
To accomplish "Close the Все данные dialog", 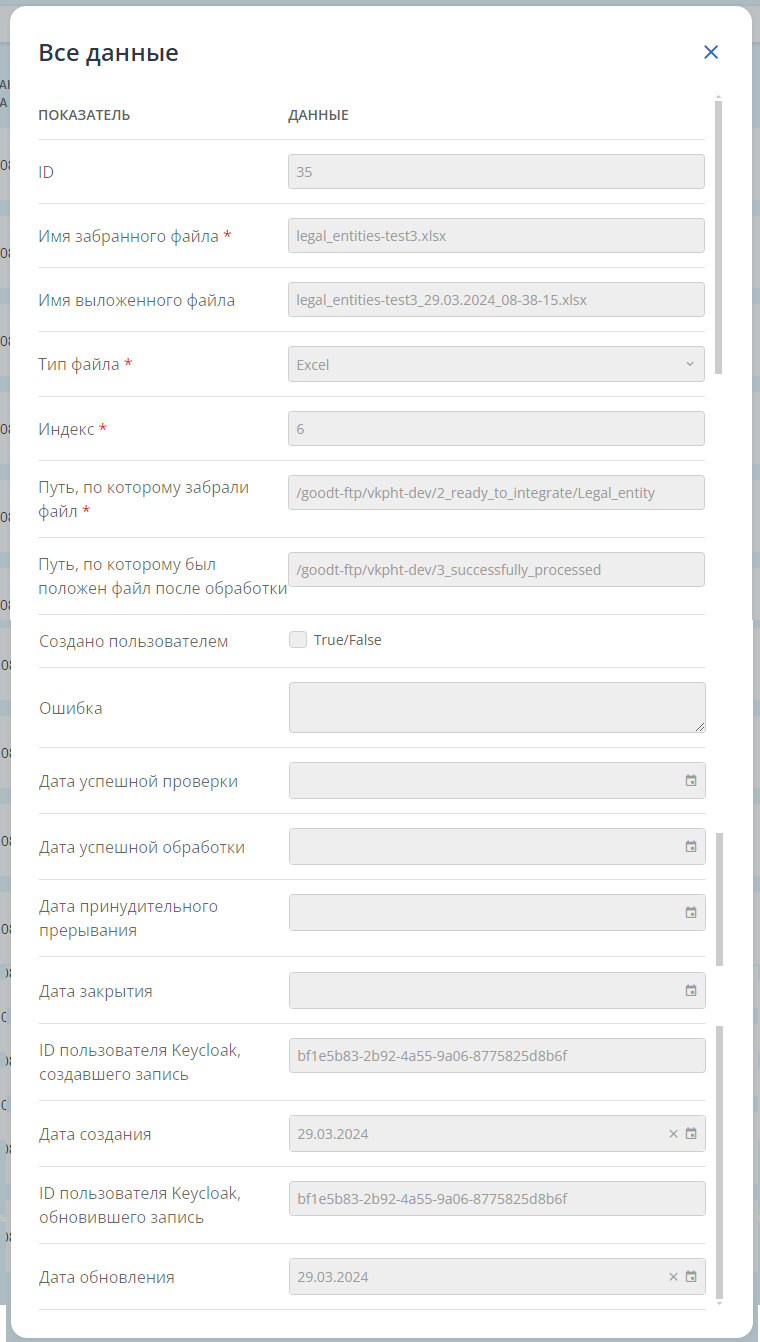I will click(711, 52).
